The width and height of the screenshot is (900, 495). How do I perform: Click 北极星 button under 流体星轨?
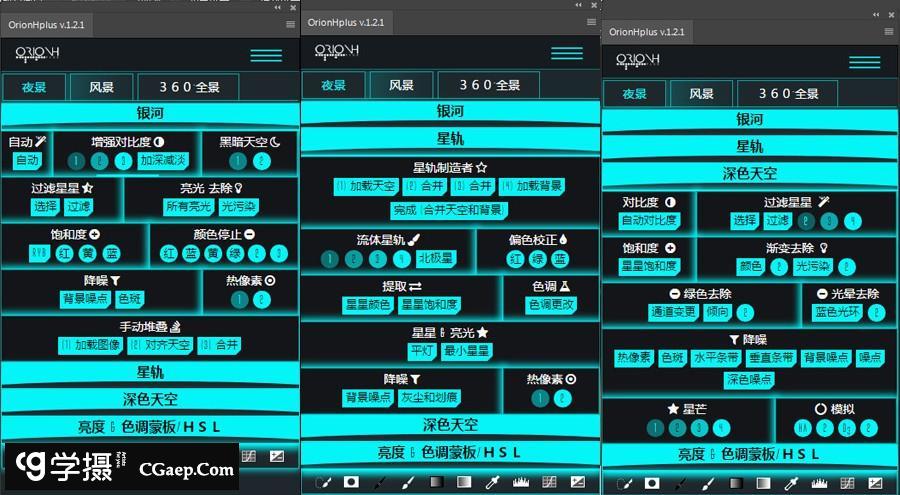point(435,259)
